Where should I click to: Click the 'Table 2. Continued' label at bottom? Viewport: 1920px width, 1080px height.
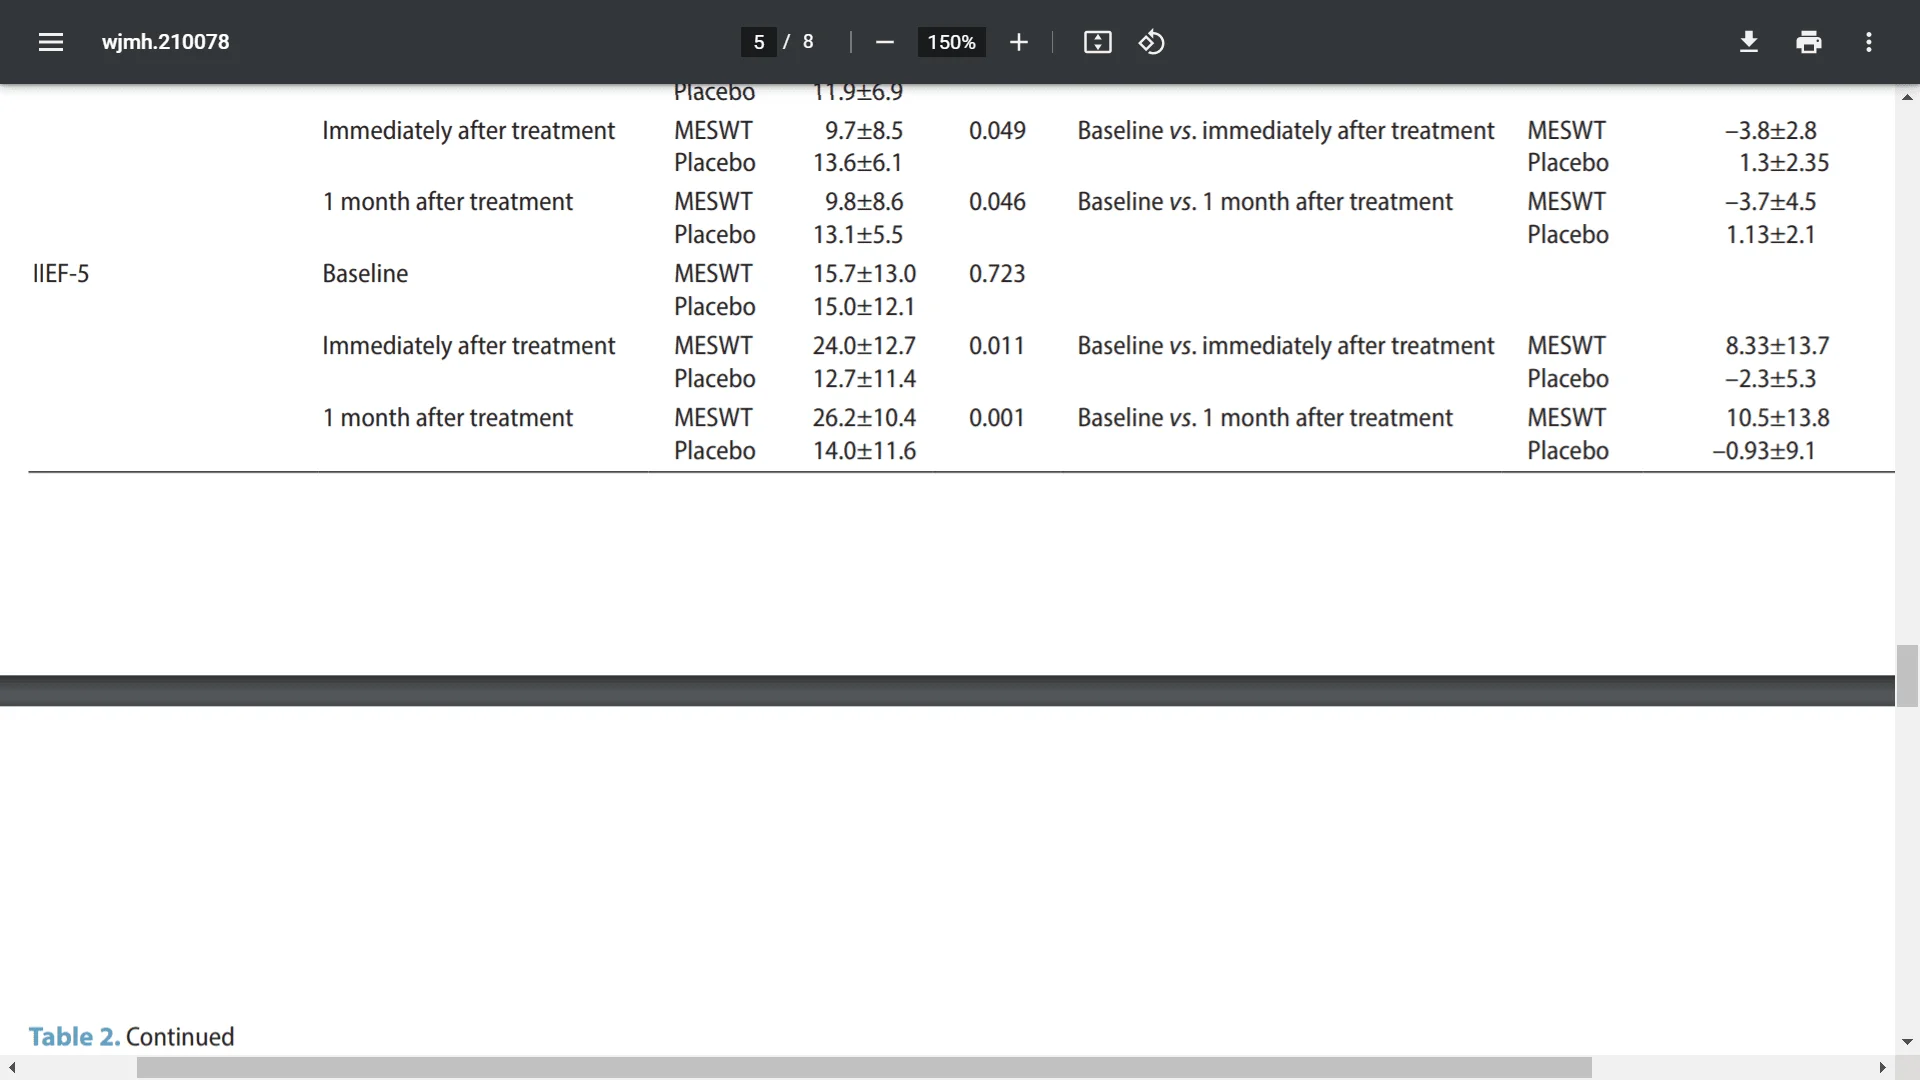[131, 1035]
